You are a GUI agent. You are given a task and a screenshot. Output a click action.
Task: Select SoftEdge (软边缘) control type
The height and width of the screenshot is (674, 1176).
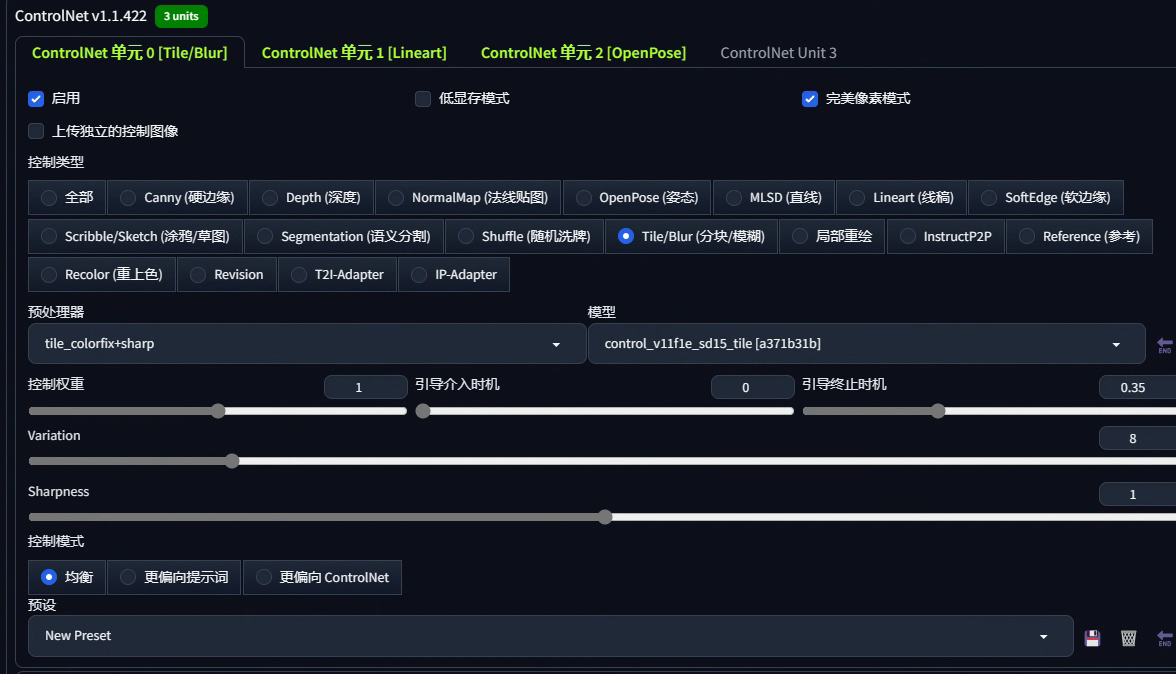coord(1046,197)
